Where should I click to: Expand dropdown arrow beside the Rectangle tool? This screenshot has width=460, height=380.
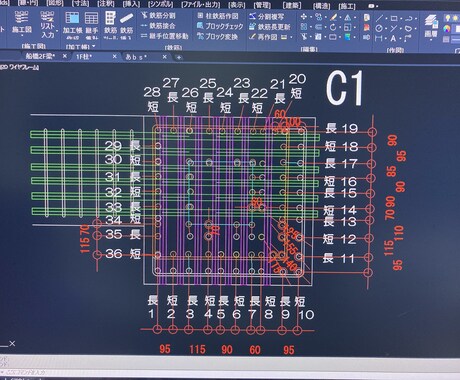[x=401, y=19]
